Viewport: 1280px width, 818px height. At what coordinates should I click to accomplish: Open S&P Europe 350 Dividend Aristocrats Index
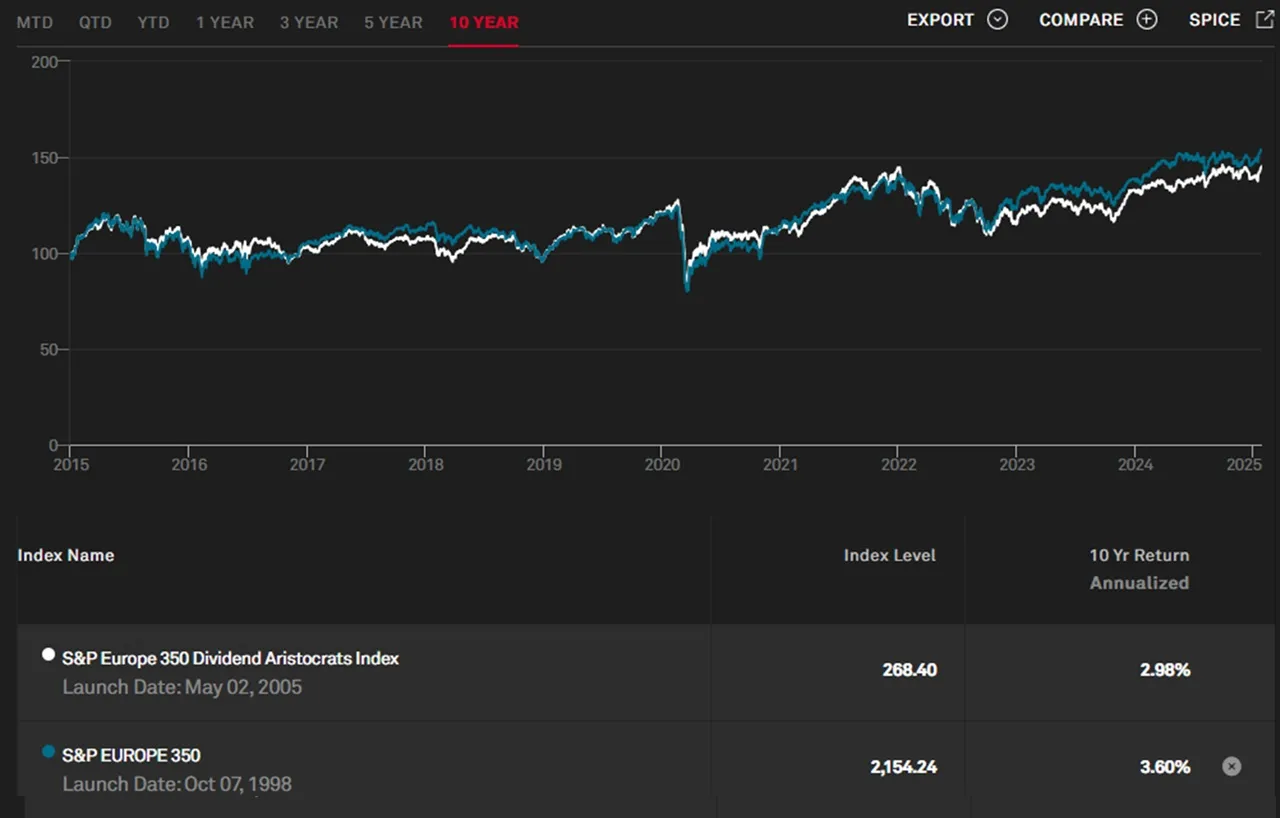tap(230, 658)
